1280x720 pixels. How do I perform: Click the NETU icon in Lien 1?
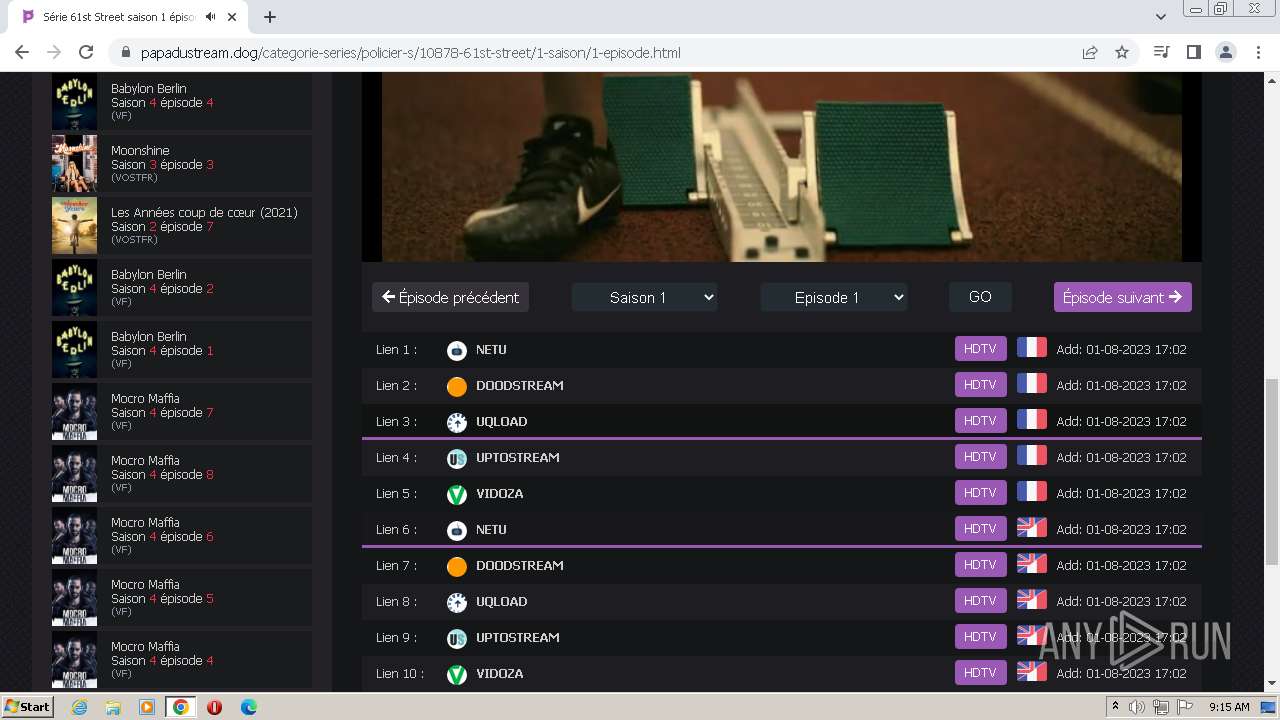point(457,350)
